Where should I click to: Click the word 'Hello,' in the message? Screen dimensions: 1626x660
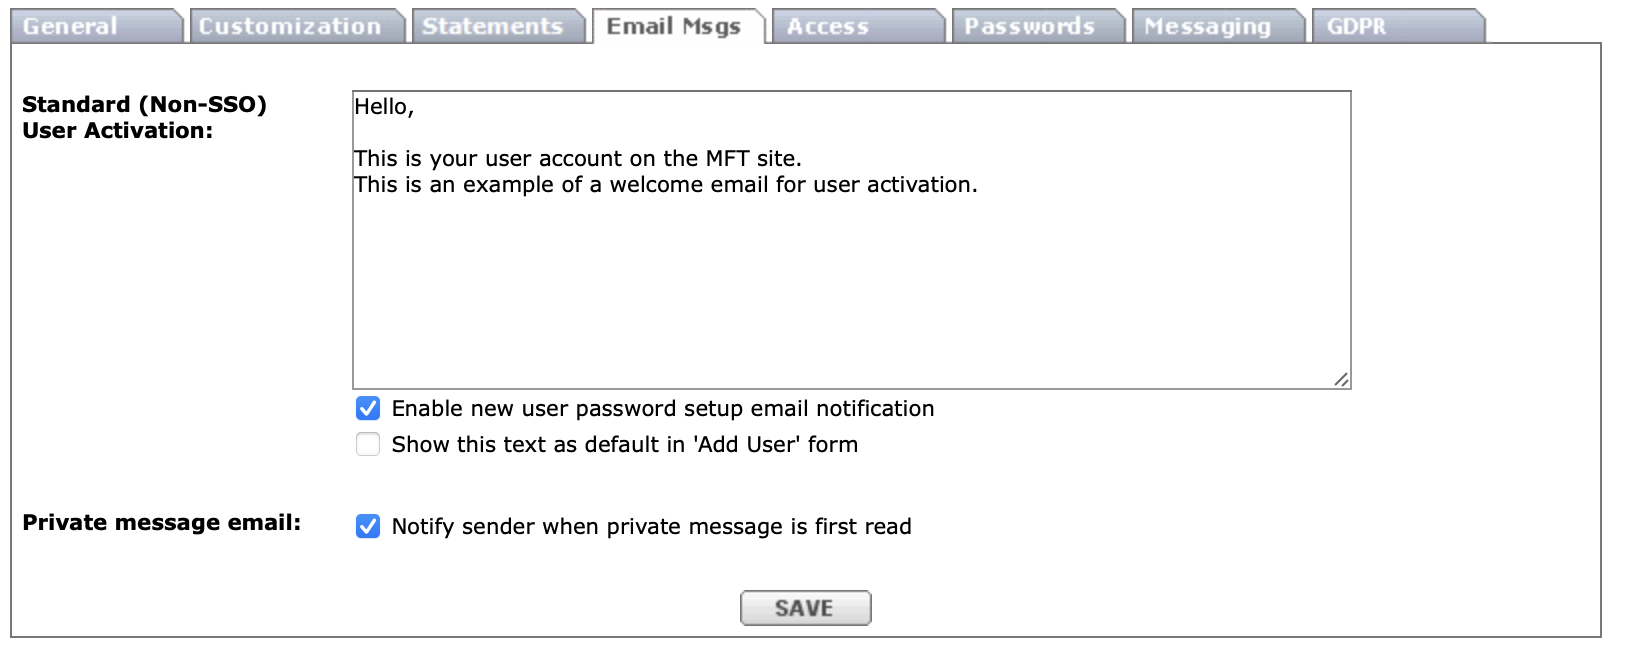click(384, 107)
